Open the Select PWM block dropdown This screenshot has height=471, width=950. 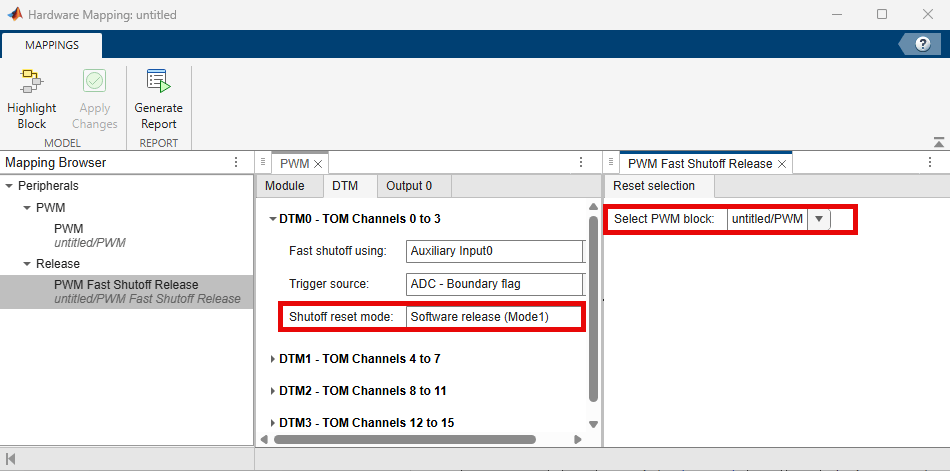pos(819,219)
